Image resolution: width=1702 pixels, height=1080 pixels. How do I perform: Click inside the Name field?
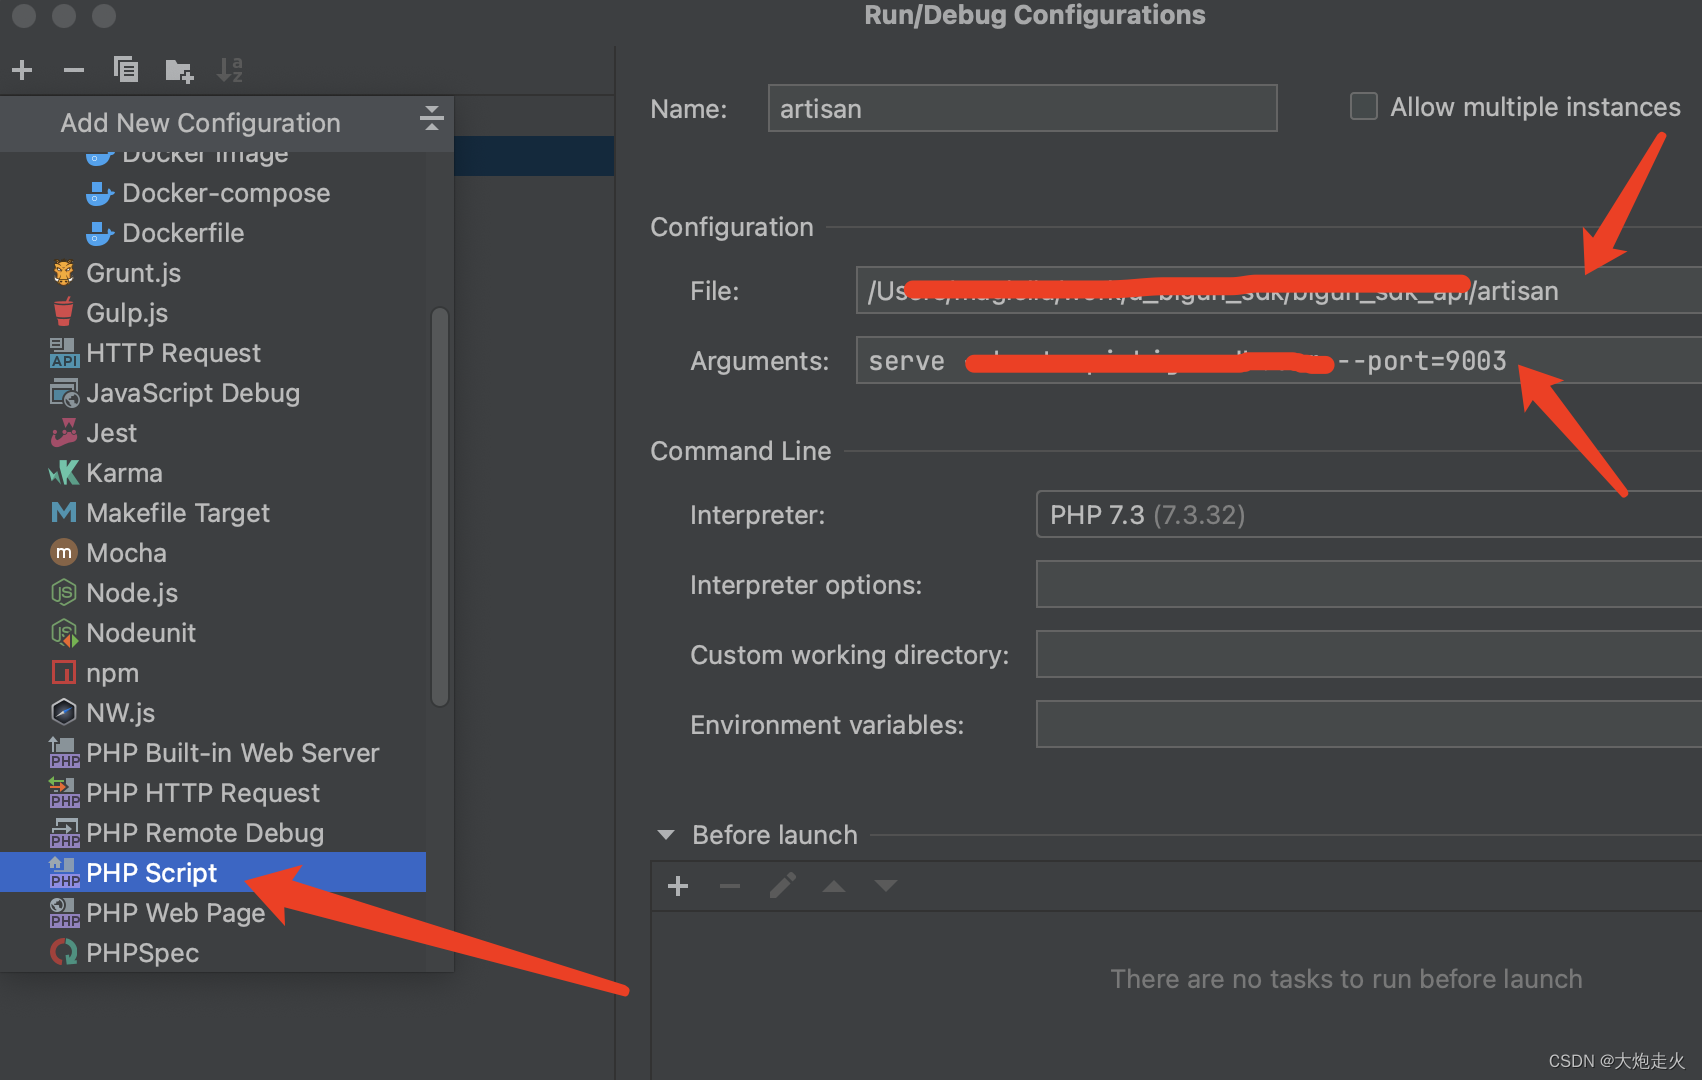[1021, 107]
